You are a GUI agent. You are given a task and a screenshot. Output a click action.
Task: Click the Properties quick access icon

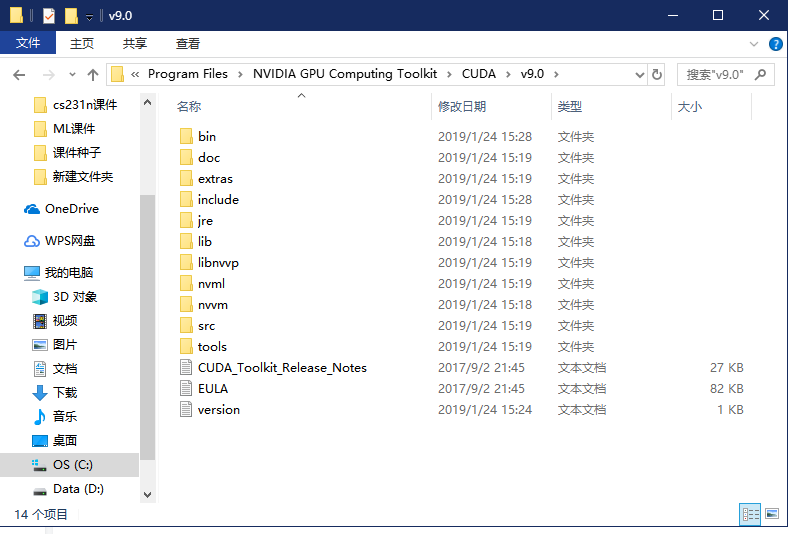click(49, 16)
